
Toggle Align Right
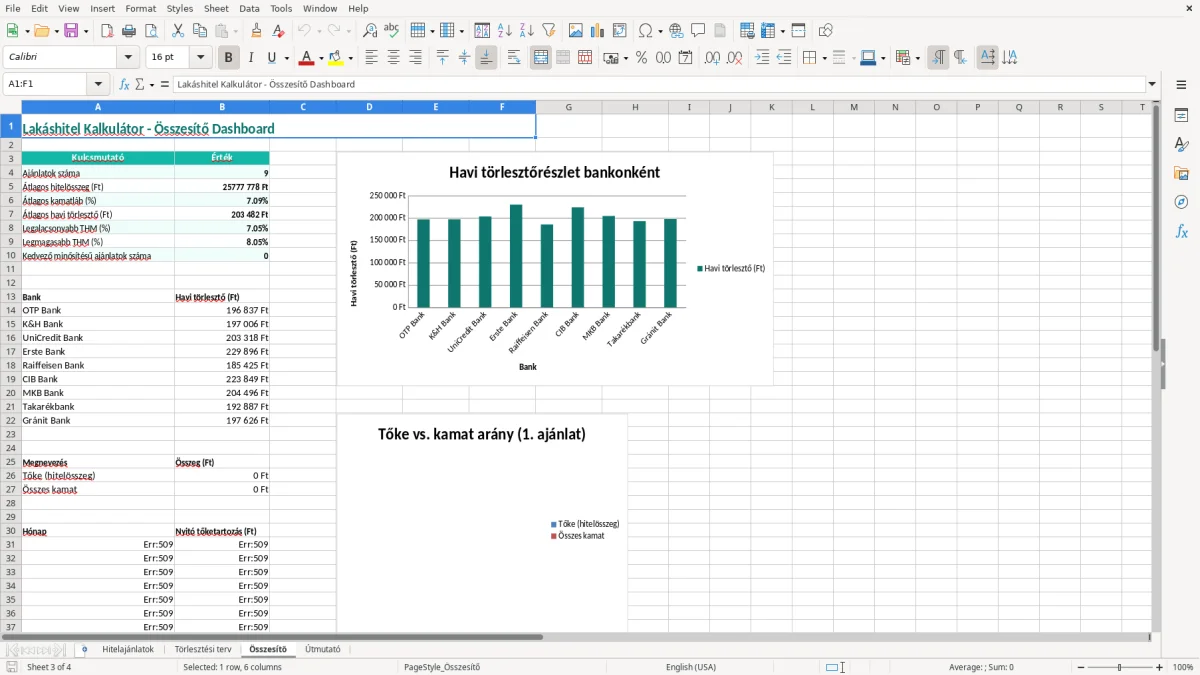coord(415,58)
